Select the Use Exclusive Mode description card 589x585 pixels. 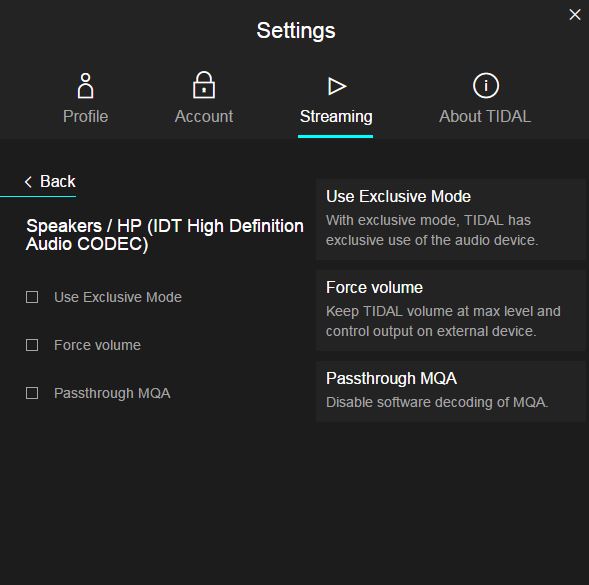tap(450, 219)
